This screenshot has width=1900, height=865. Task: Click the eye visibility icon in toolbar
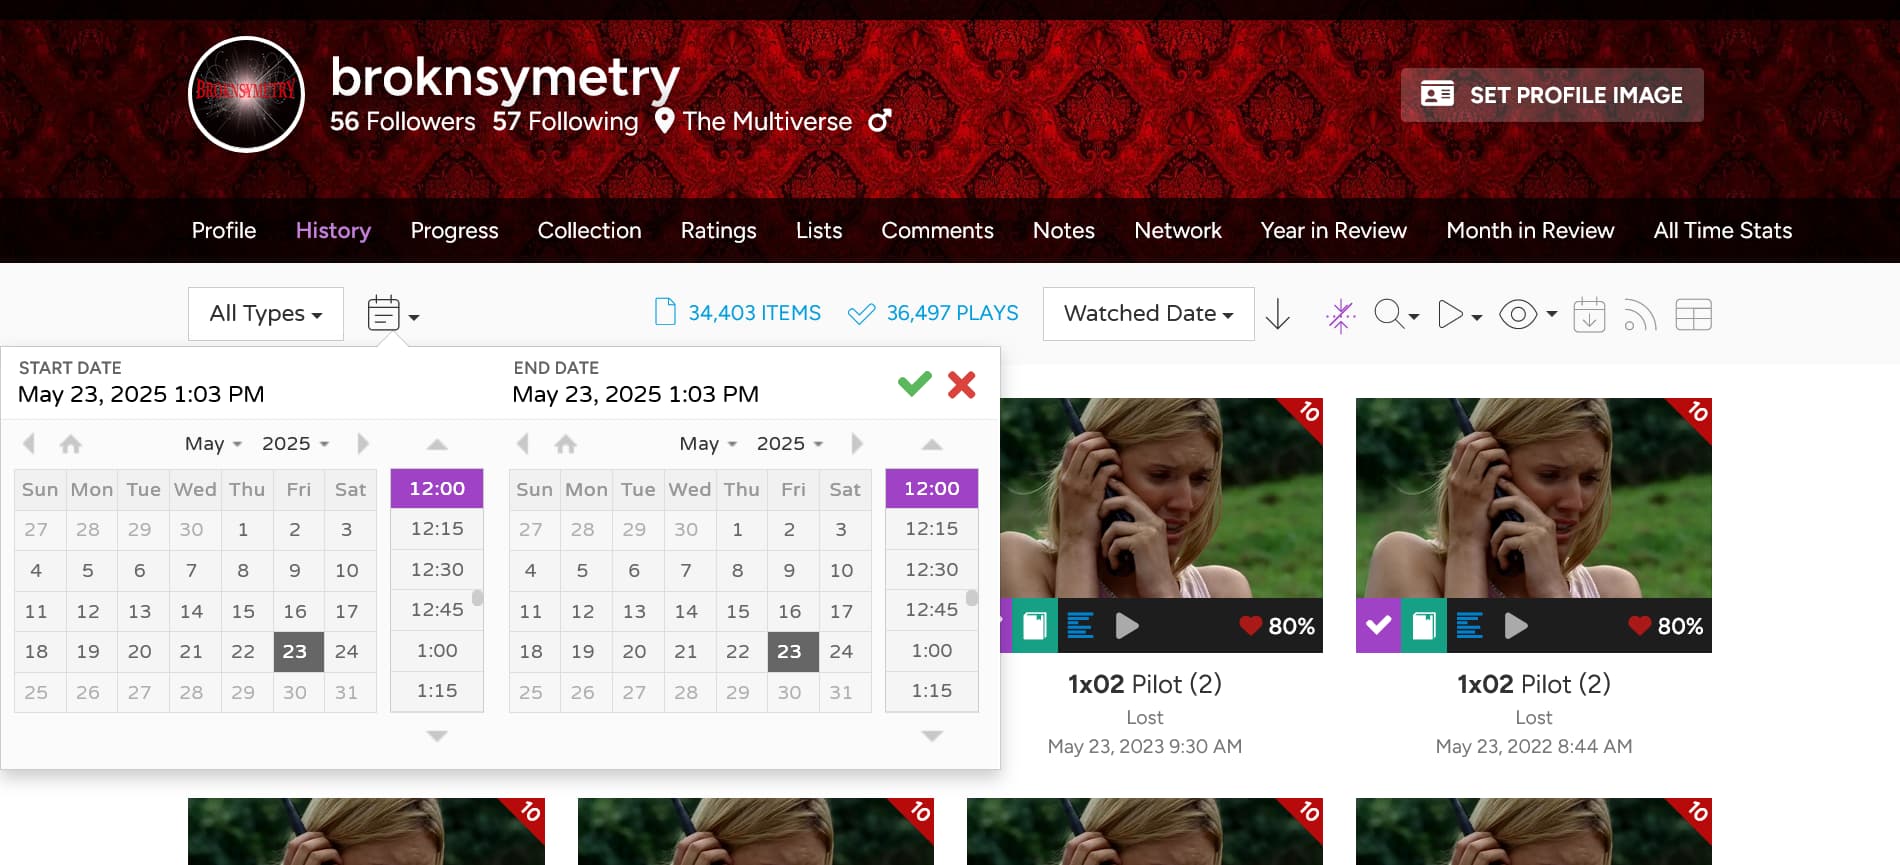[x=1518, y=314]
